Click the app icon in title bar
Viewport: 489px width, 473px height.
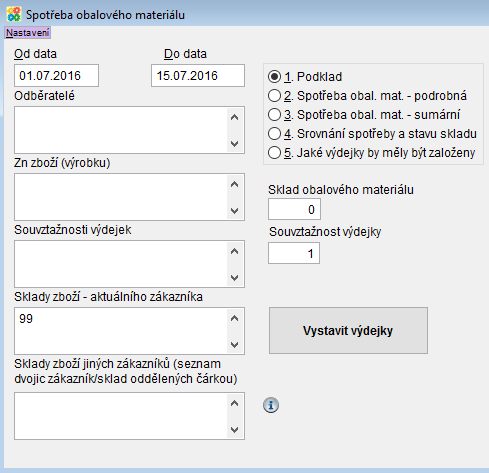pyautogui.click(x=14, y=14)
